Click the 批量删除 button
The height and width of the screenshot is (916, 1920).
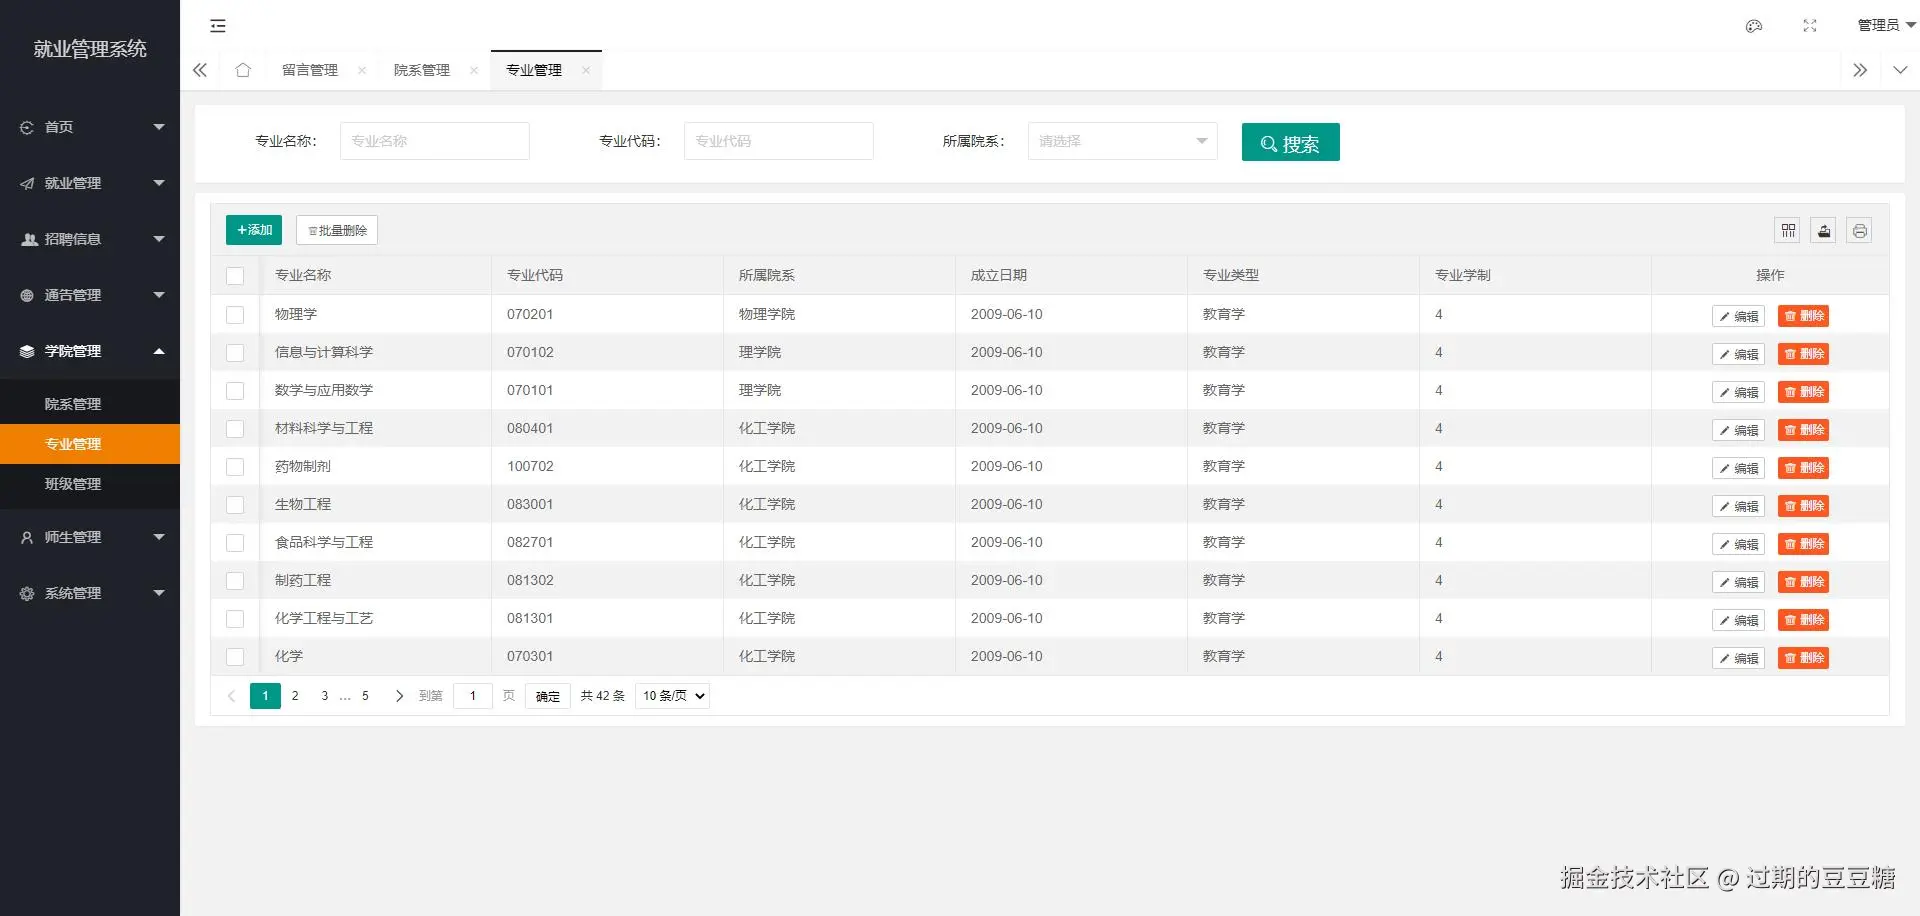point(337,230)
